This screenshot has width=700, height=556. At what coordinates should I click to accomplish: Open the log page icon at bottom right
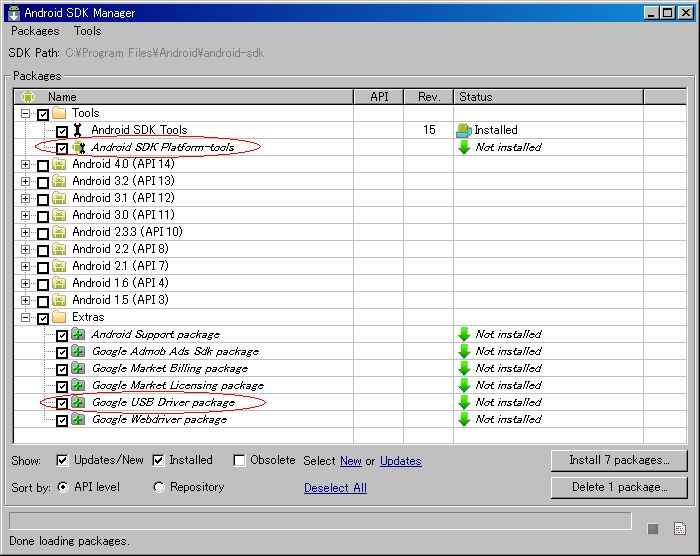pyautogui.click(x=680, y=529)
